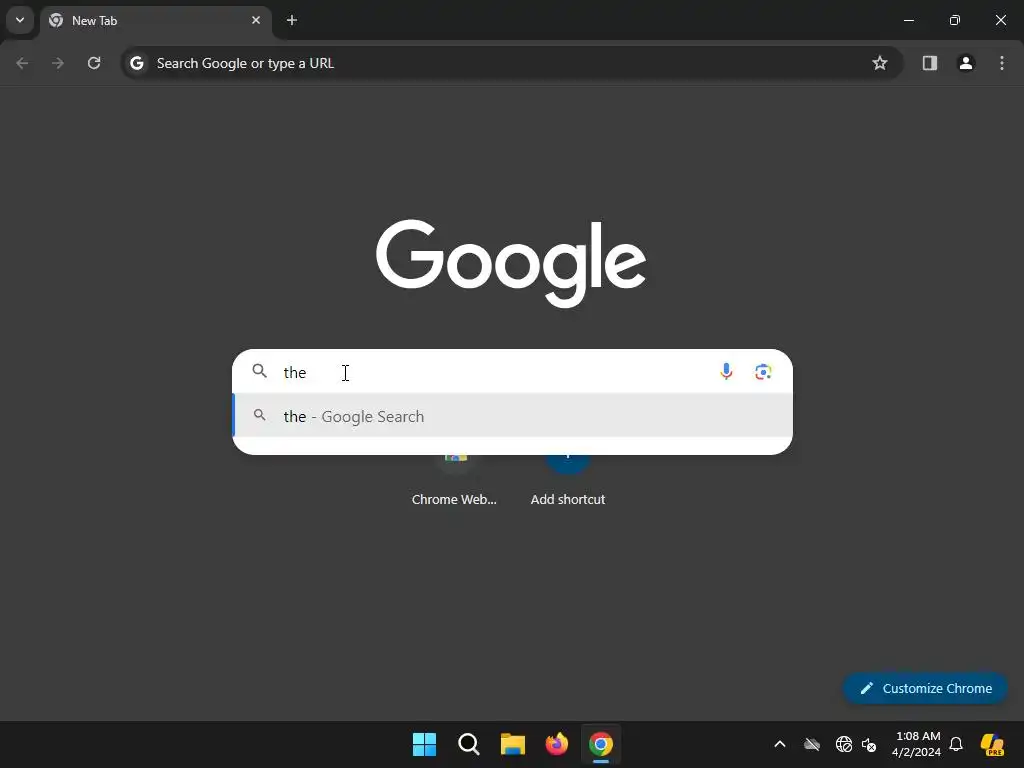
Task: Click the Google logo
Action: (511, 263)
